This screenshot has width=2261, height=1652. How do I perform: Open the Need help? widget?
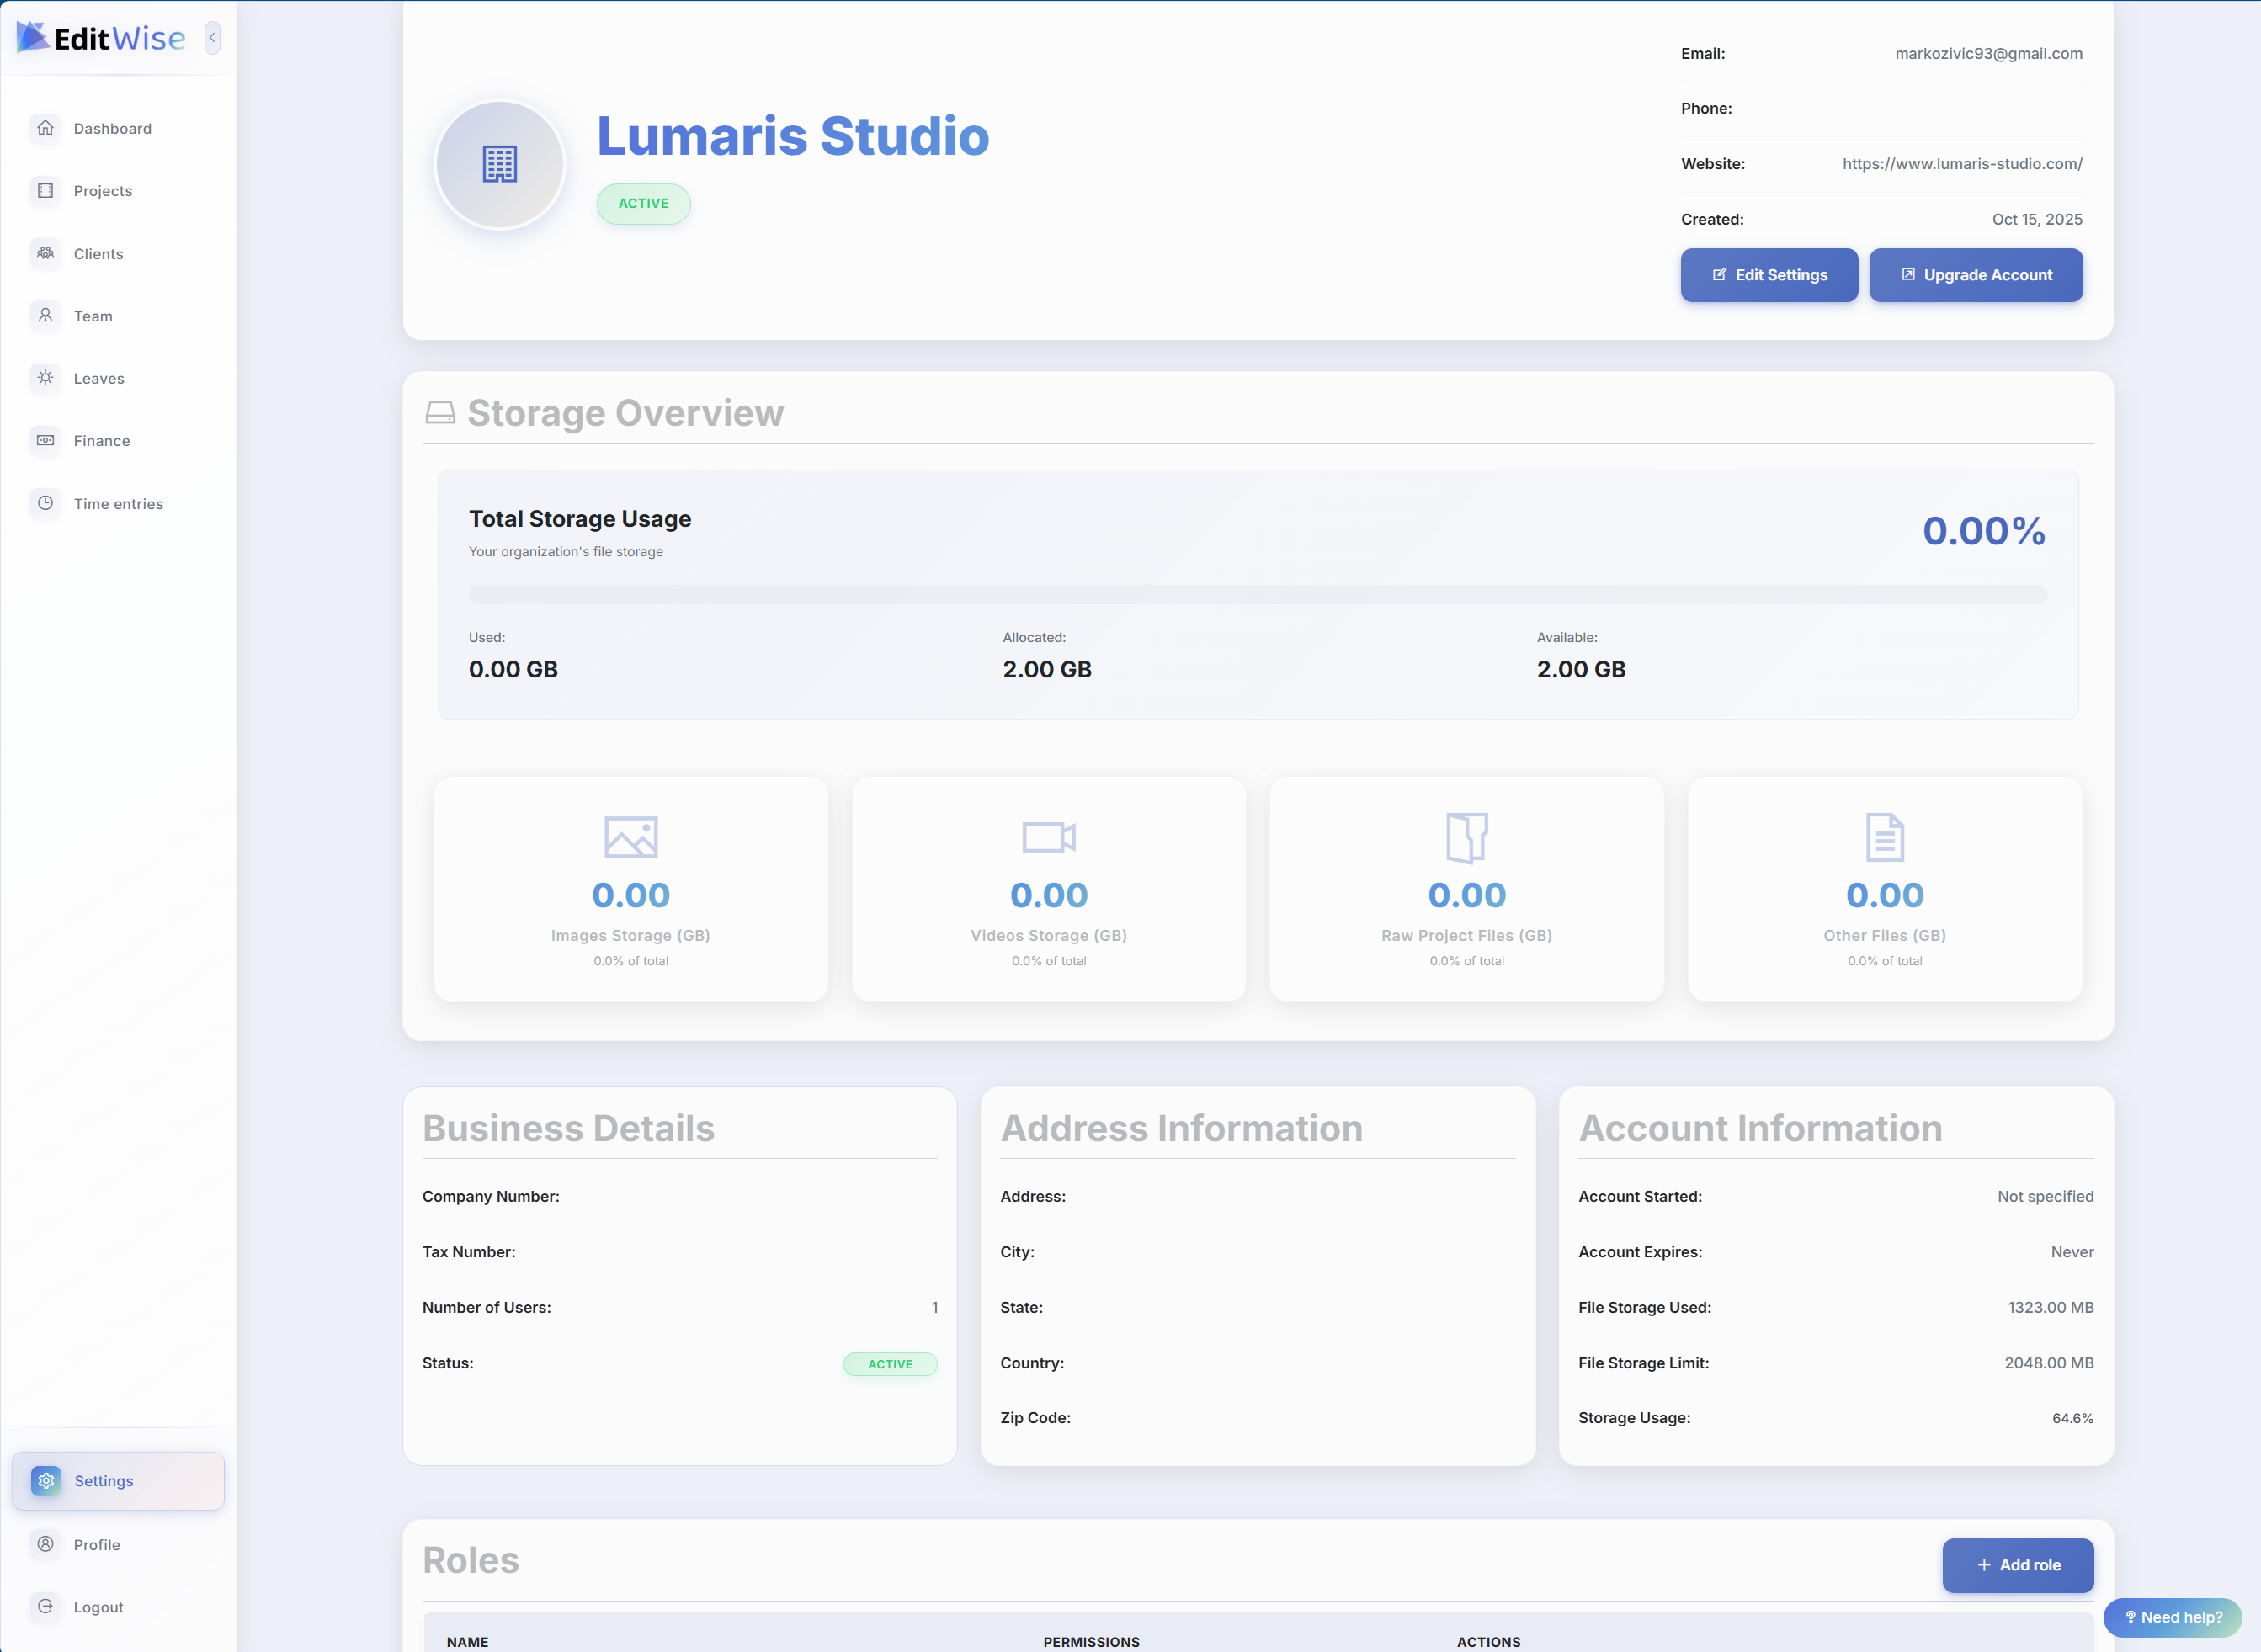coord(2172,1617)
